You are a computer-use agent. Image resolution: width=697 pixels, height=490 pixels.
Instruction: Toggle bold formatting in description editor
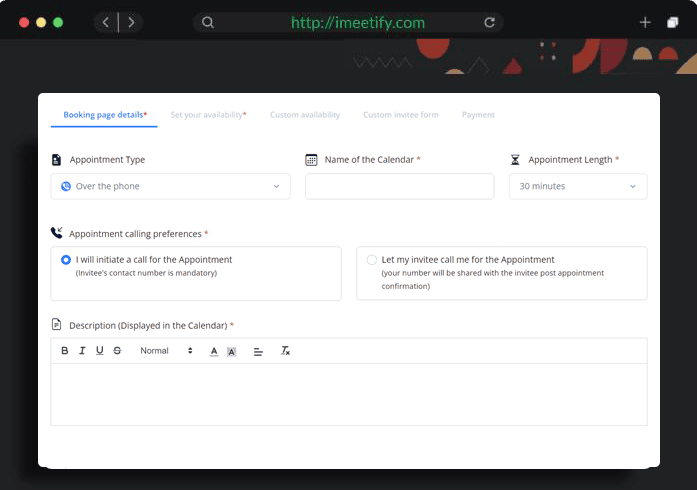(x=65, y=351)
